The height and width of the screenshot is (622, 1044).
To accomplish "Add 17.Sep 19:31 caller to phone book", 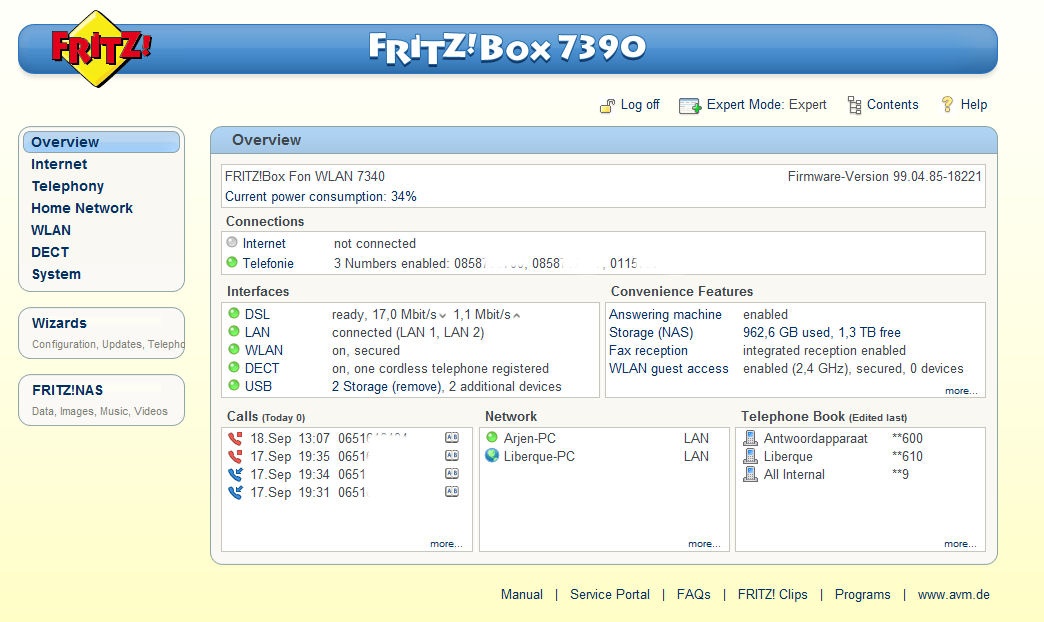I will pyautogui.click(x=452, y=491).
